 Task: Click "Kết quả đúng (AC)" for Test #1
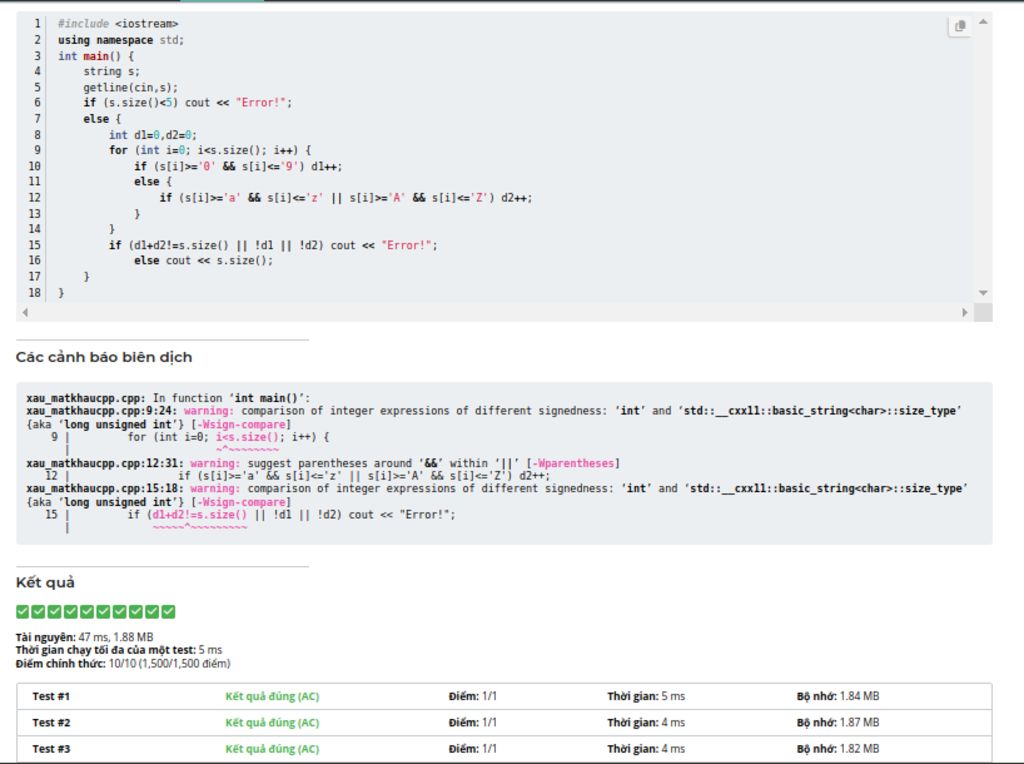tap(272, 696)
